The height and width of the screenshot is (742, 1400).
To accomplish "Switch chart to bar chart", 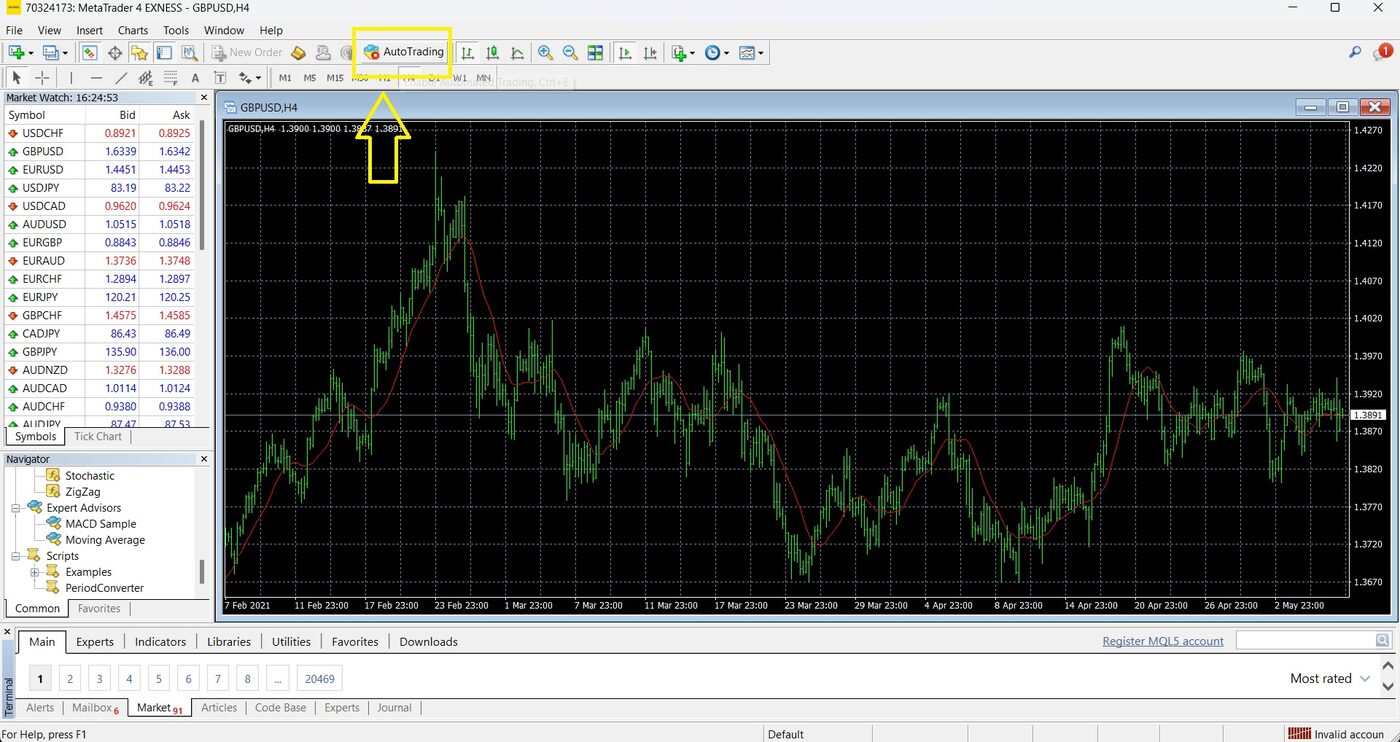I will (x=467, y=52).
